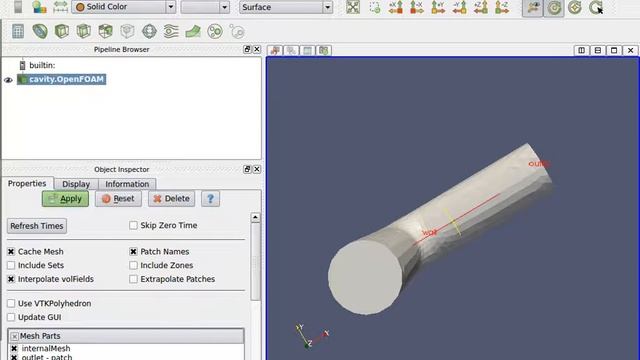The width and height of the screenshot is (640, 360).
Task: Uncheck the Patch Names checkbox
Action: (133, 251)
